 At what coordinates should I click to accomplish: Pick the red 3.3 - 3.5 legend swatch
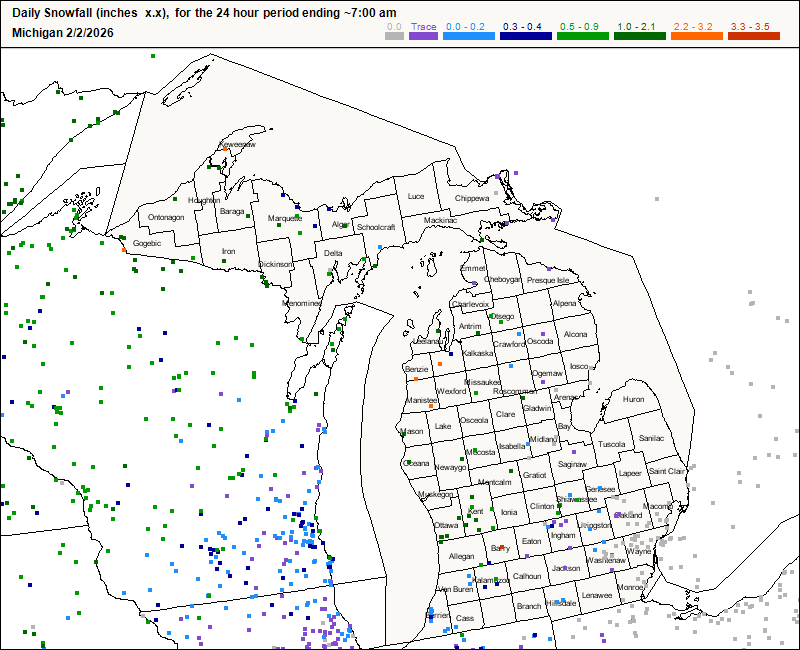(x=752, y=36)
